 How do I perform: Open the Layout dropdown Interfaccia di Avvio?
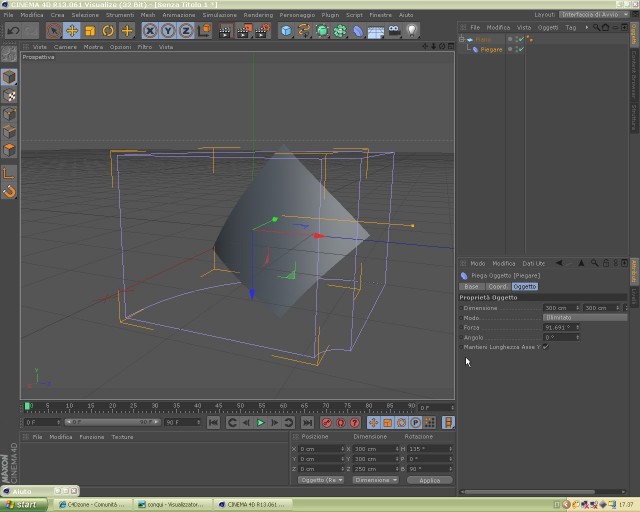coord(594,14)
